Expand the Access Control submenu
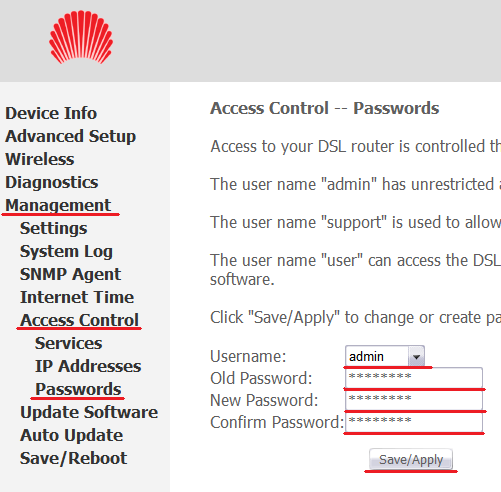Image resolution: width=501 pixels, height=492 pixels. (x=79, y=320)
